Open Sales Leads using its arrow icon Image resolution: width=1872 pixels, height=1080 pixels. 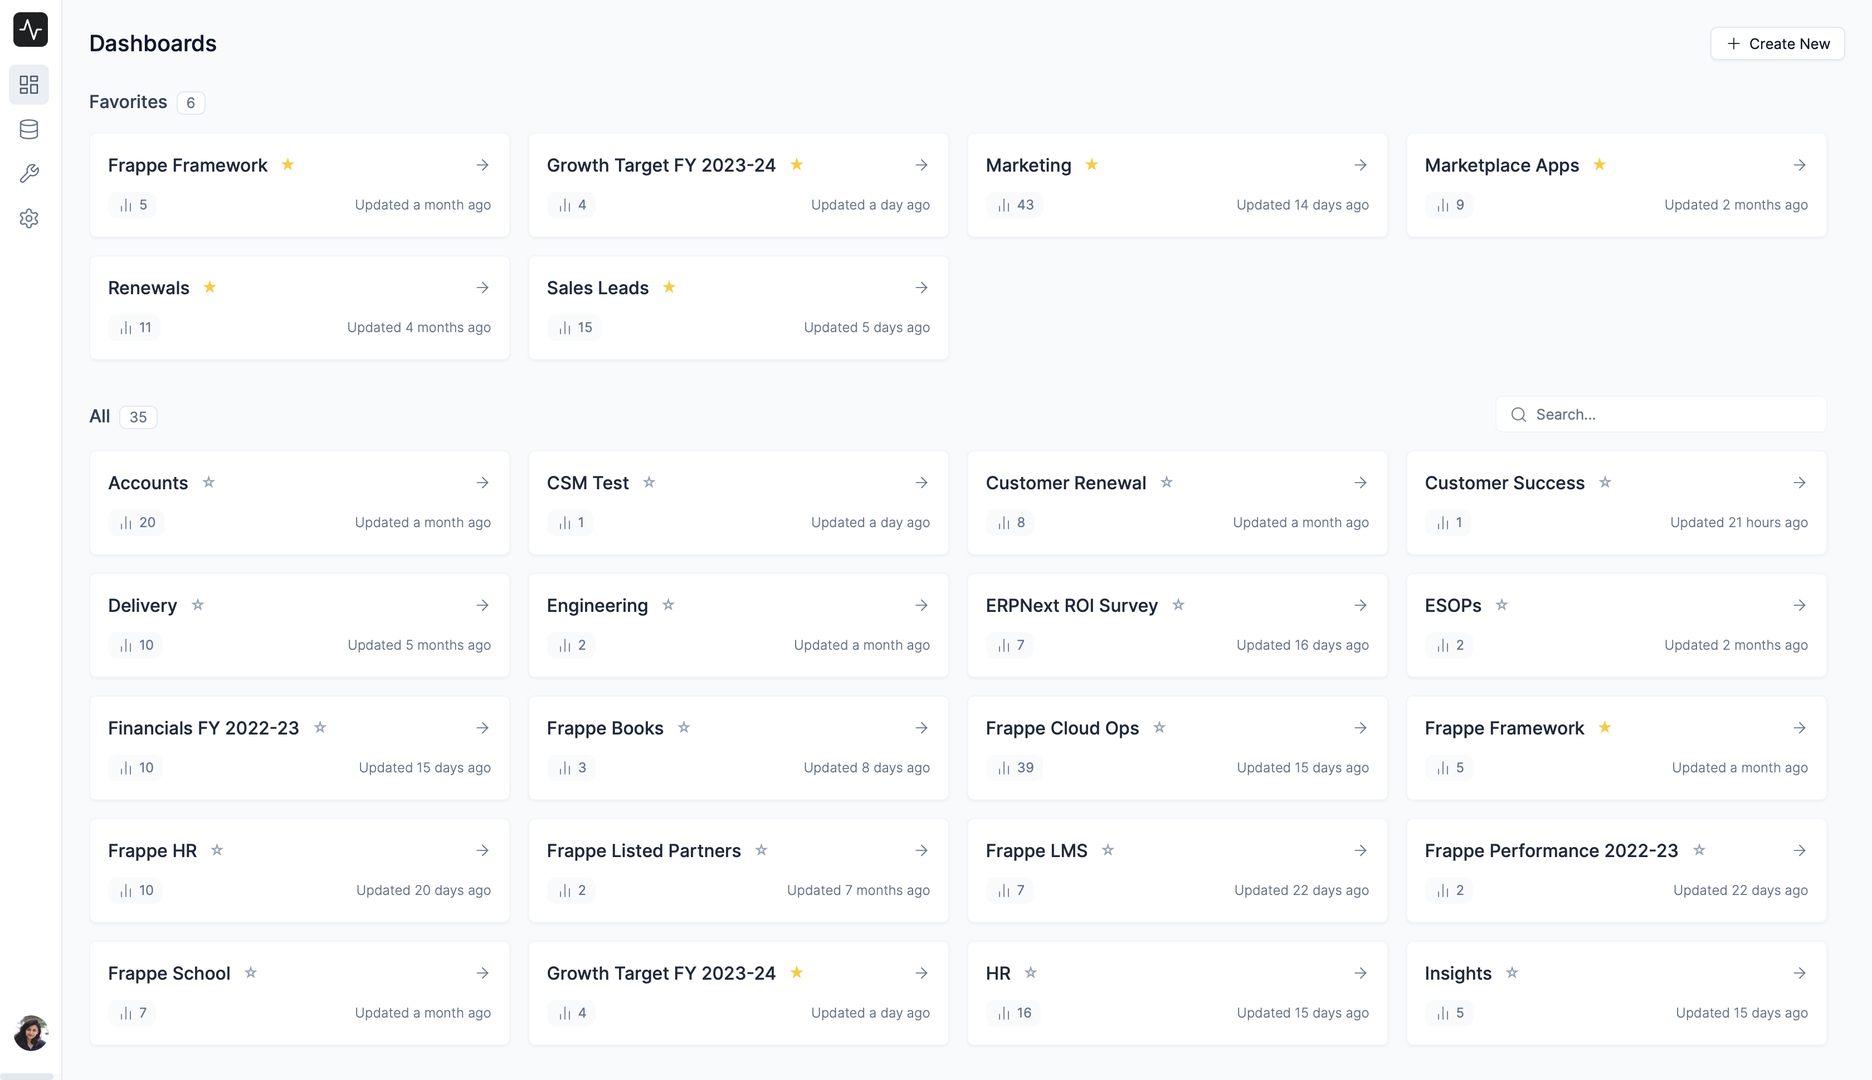921,287
